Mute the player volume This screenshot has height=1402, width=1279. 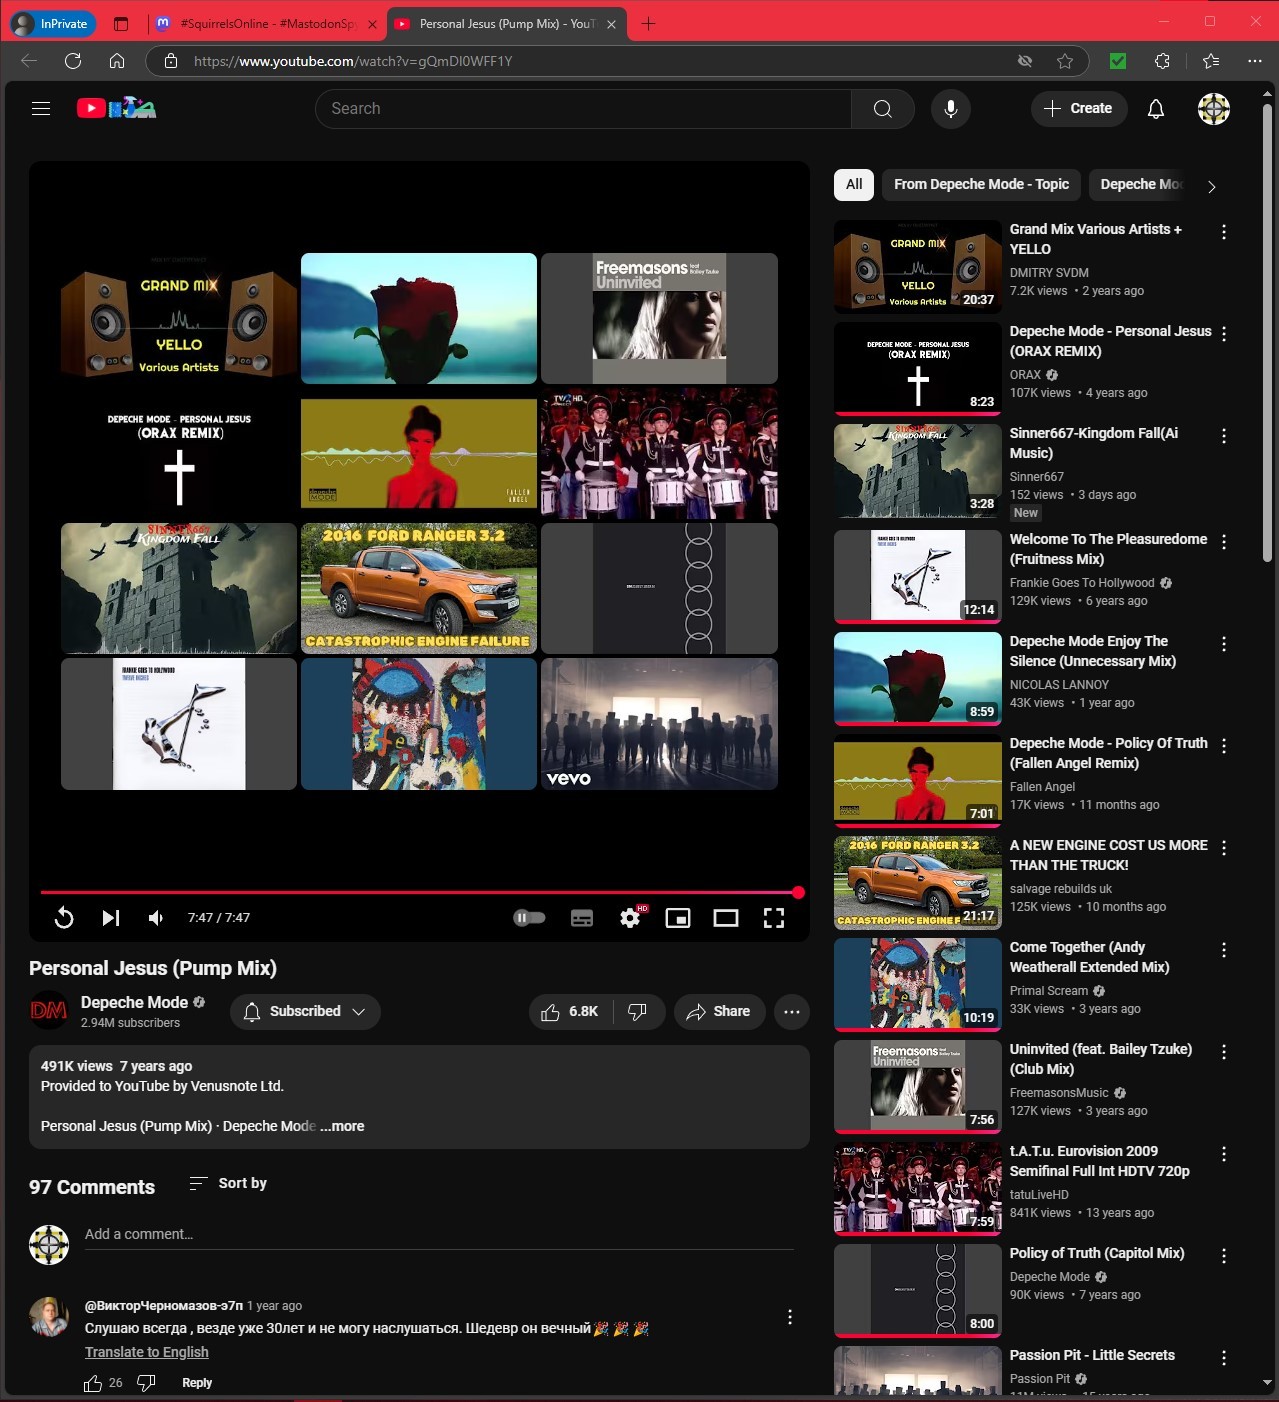(156, 918)
